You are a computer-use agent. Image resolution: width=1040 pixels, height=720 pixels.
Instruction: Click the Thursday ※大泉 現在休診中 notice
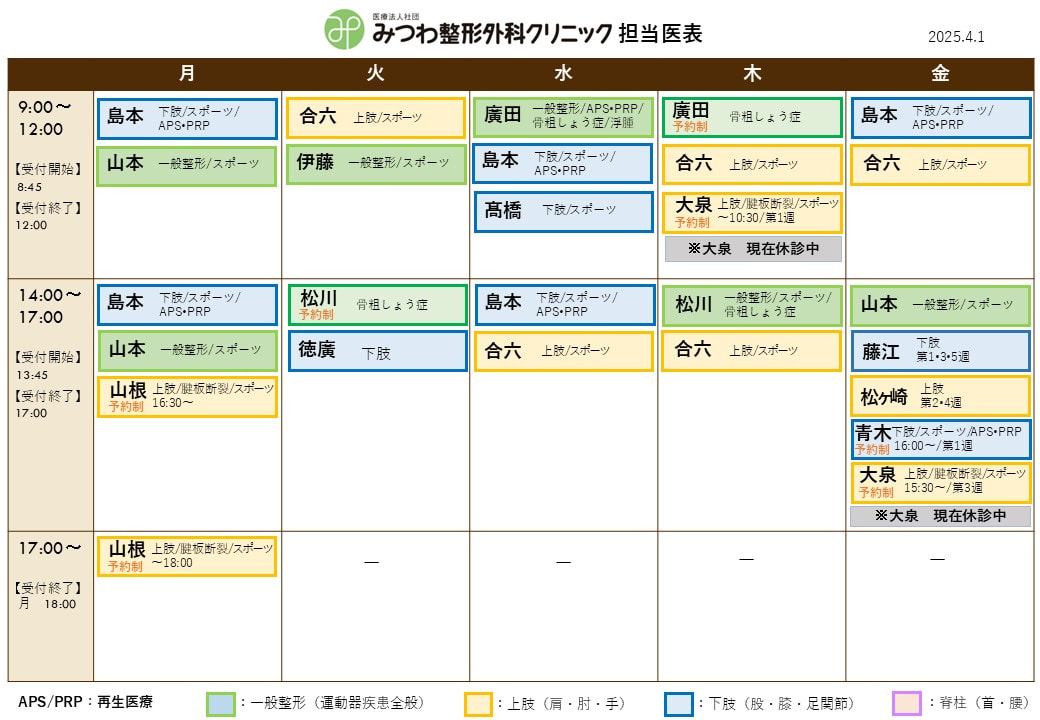click(x=752, y=249)
